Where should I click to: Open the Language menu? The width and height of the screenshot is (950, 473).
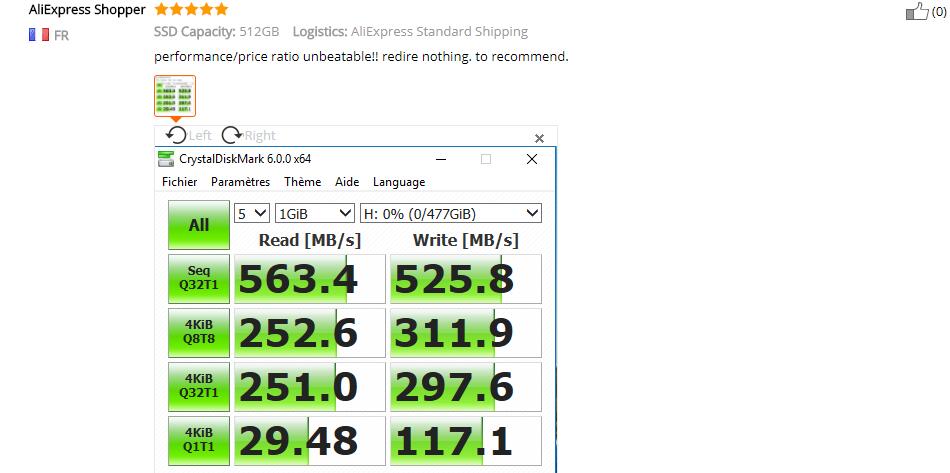tap(399, 182)
